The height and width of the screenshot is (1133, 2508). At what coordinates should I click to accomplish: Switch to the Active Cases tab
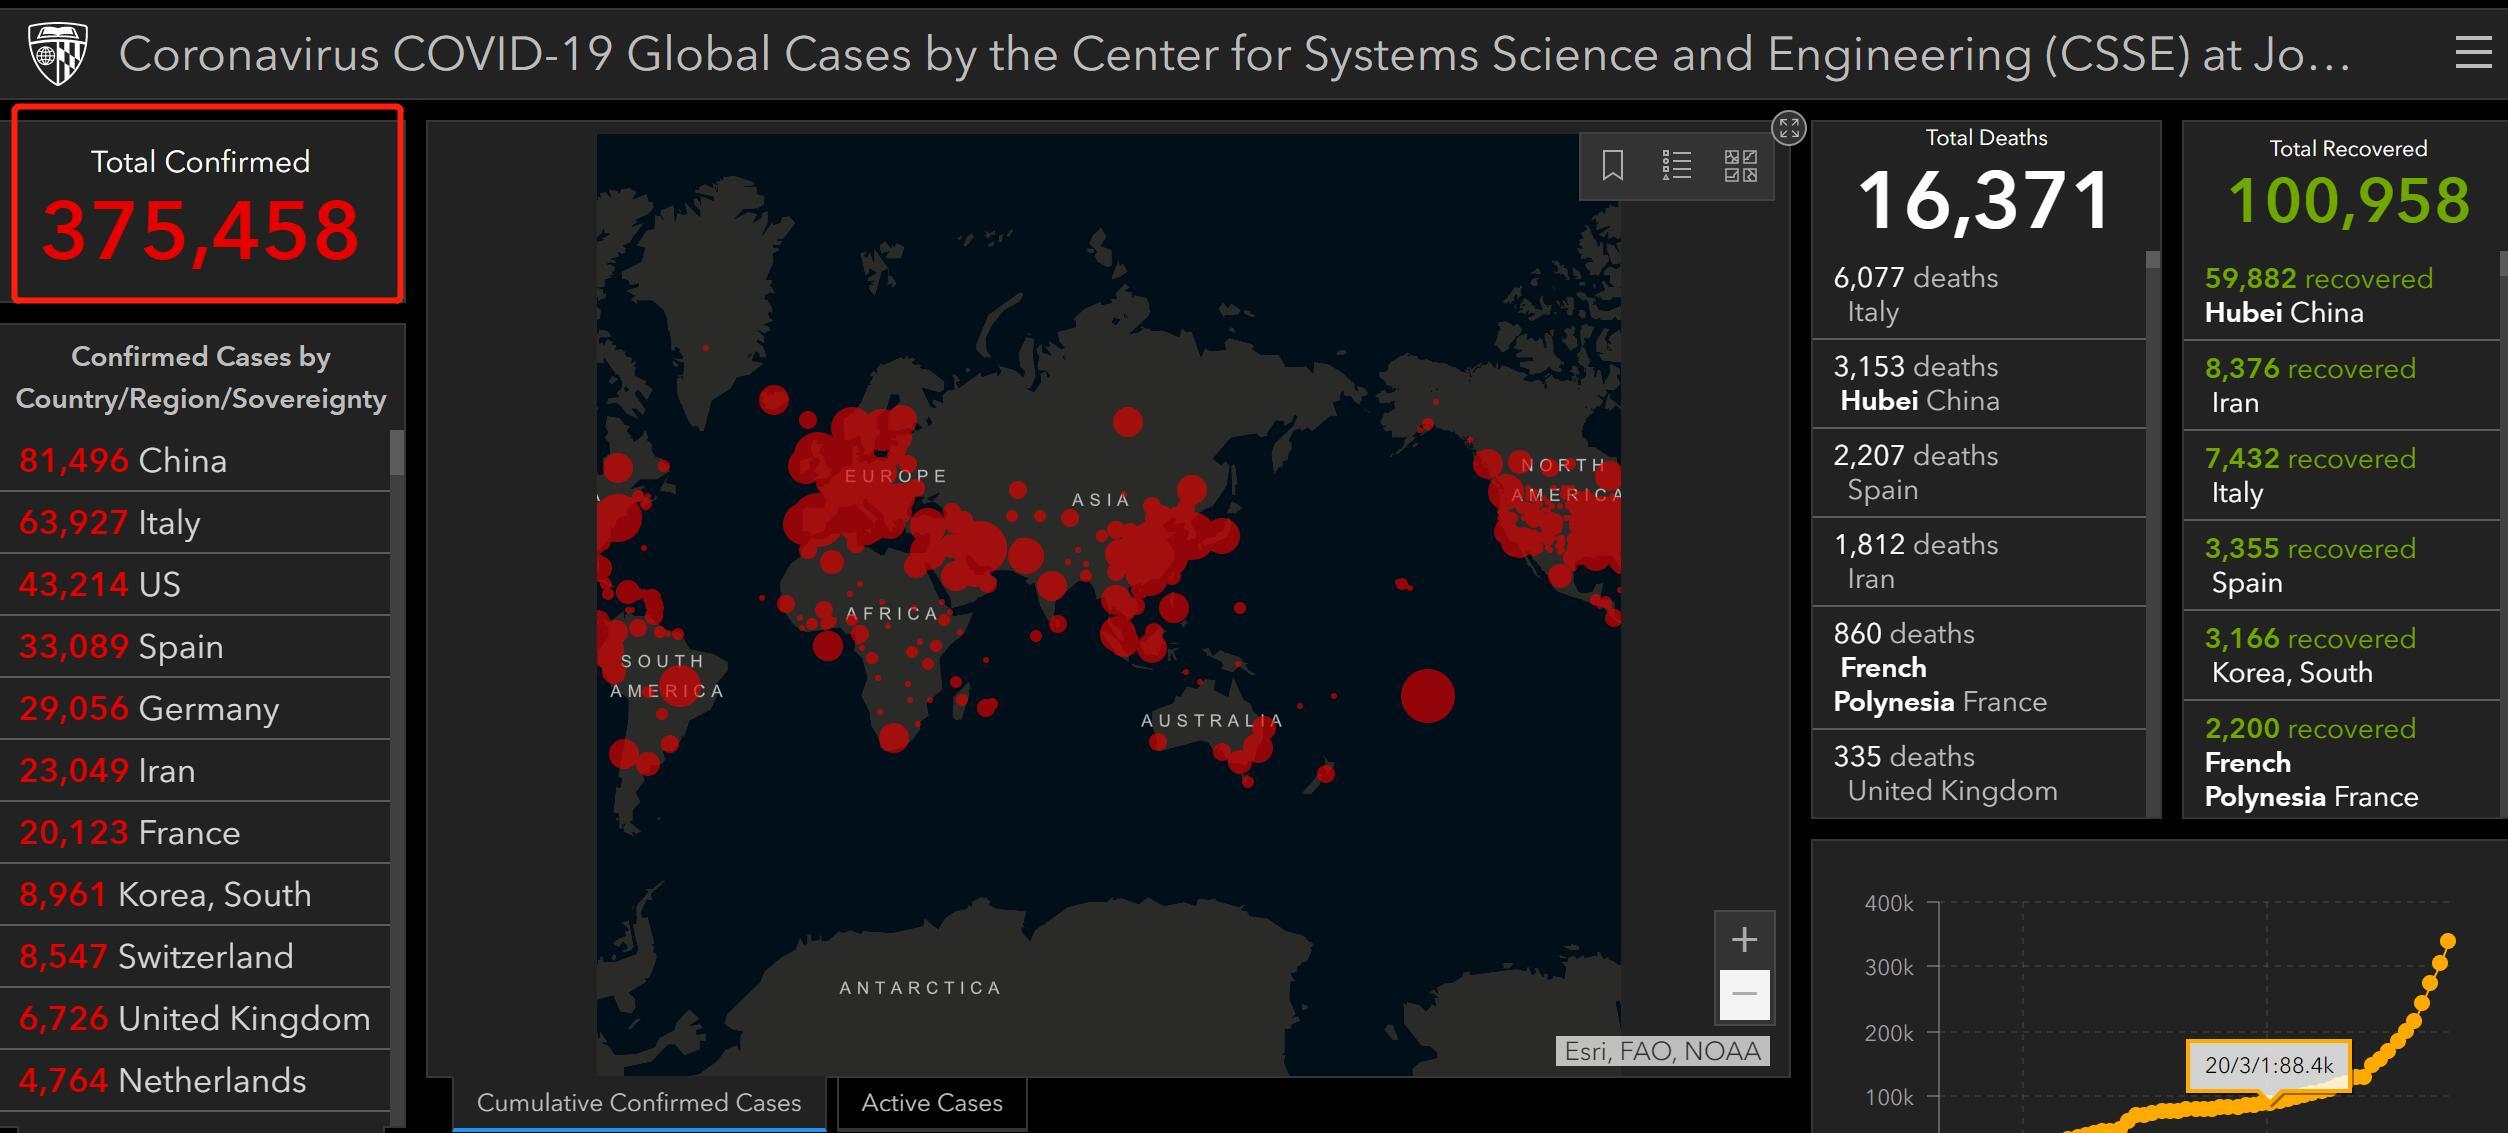click(931, 1103)
